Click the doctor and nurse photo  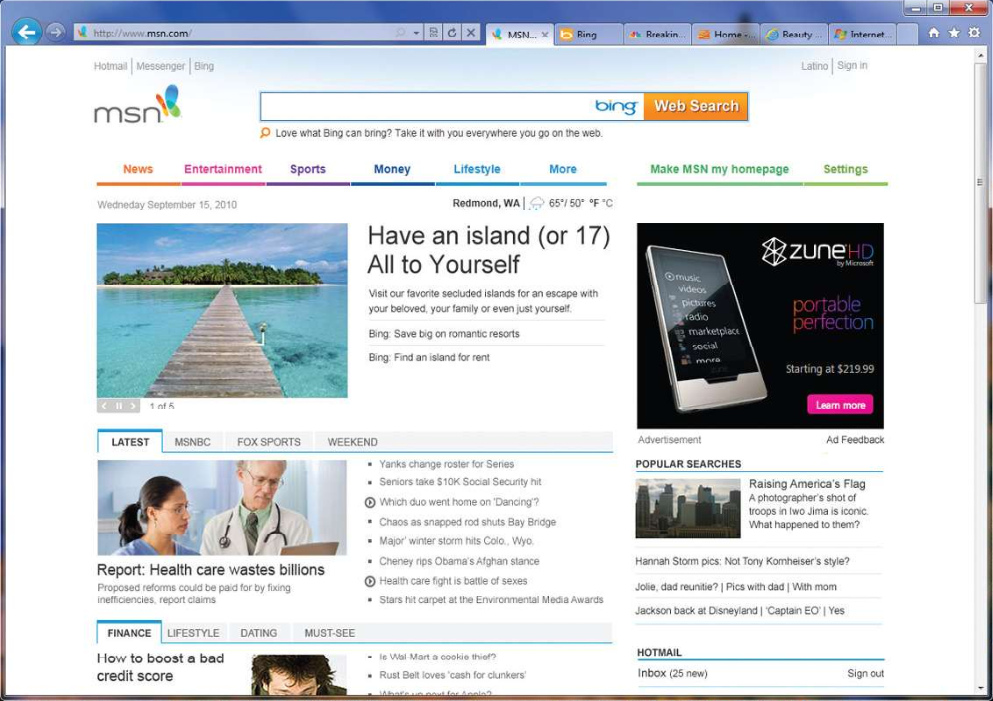[x=222, y=507]
